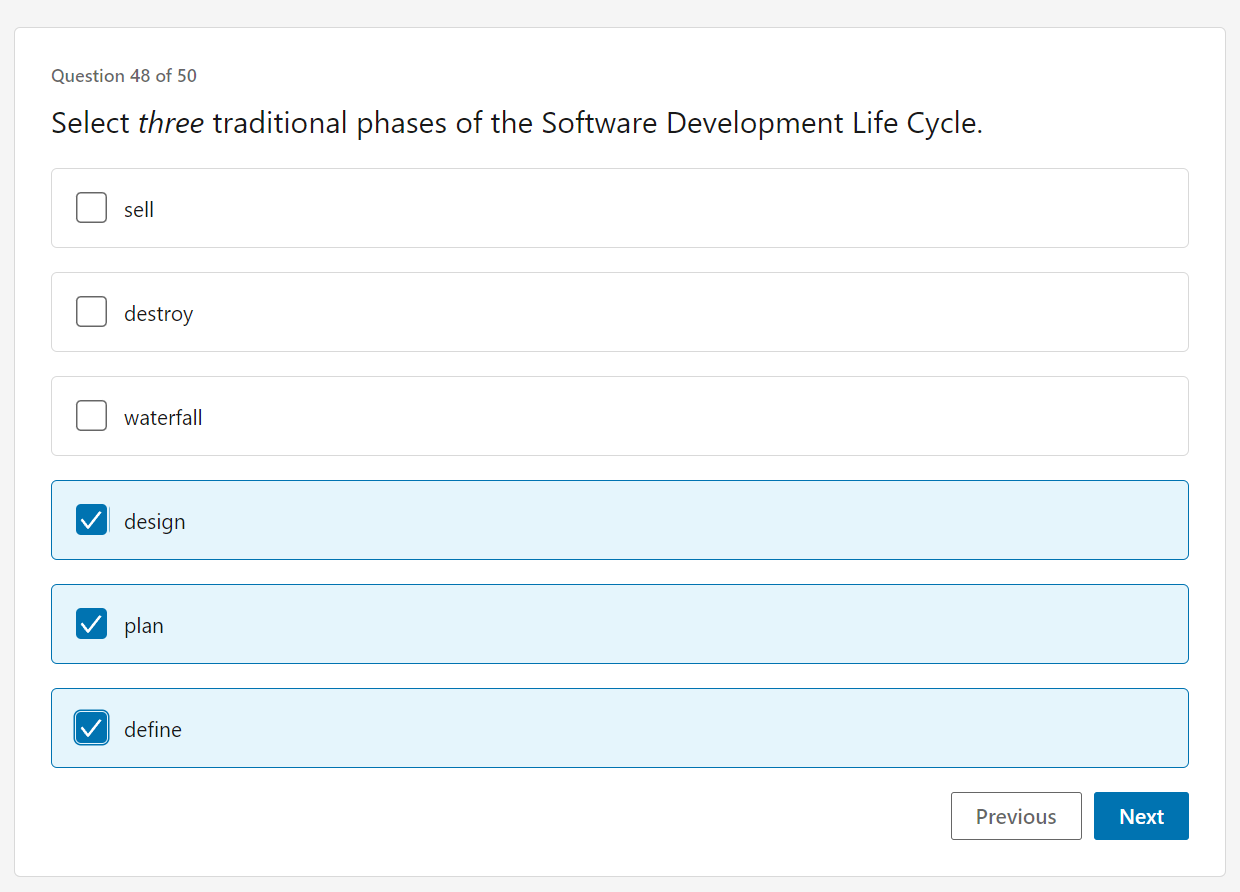
Task: Check the waterfall checkbox
Action: coord(91,415)
